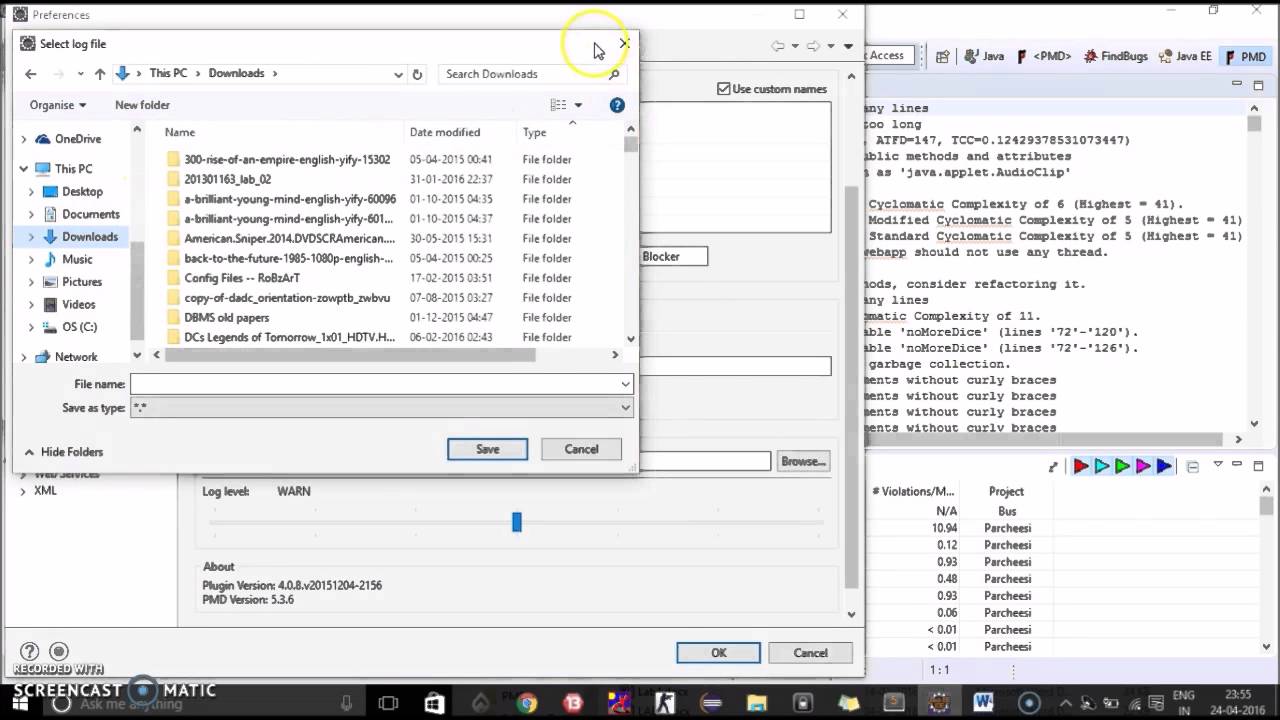Expand the OneDrive tree node
This screenshot has height=720, width=1280.
click(24, 139)
